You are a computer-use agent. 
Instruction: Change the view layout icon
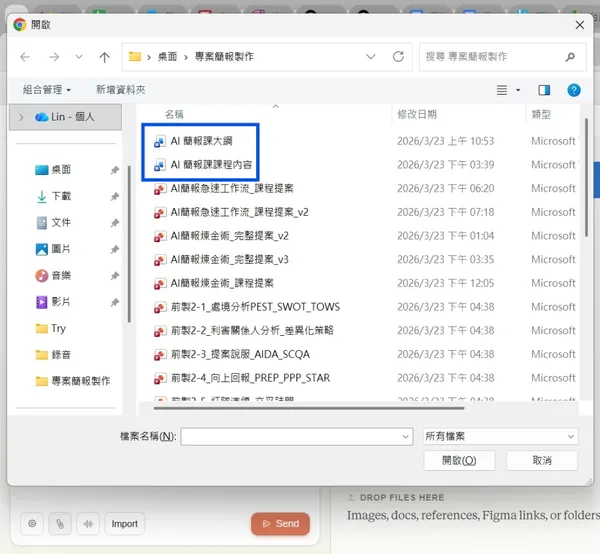(x=502, y=90)
